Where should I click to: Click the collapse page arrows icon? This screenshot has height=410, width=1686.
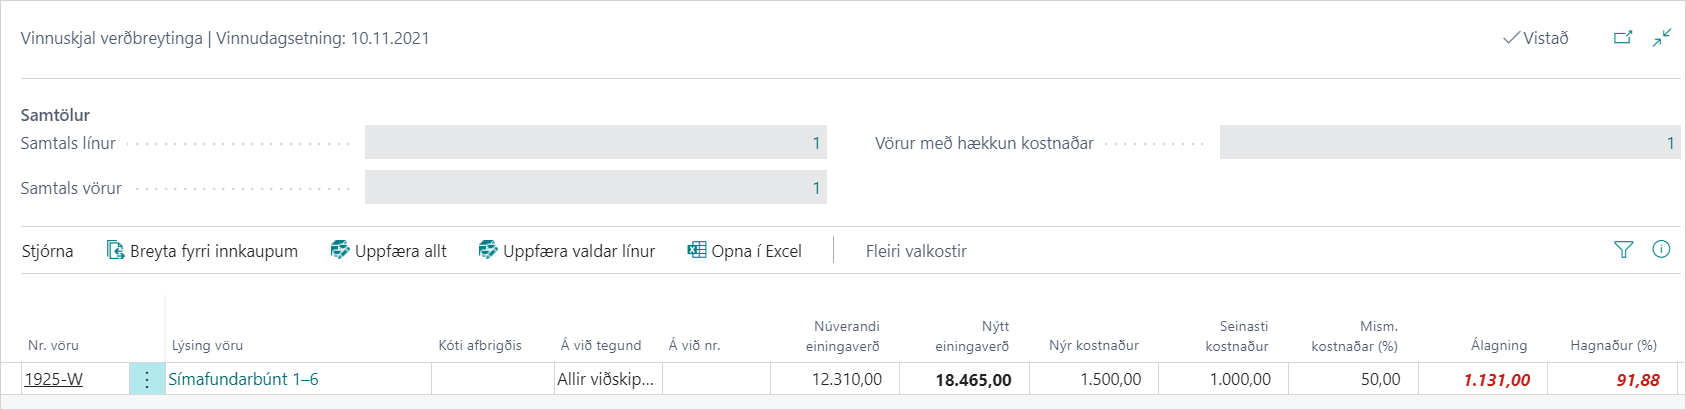click(x=1662, y=38)
